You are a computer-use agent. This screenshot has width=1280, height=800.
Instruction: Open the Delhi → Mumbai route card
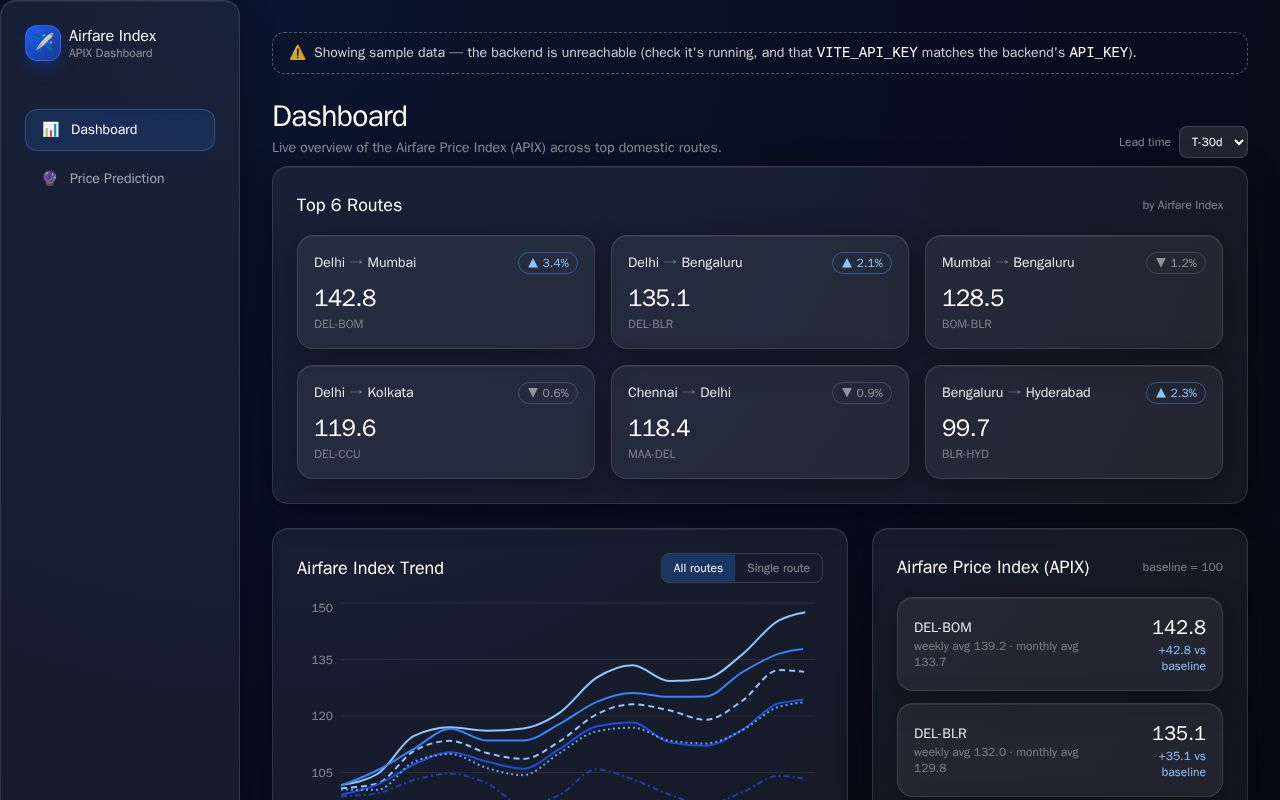(x=446, y=292)
